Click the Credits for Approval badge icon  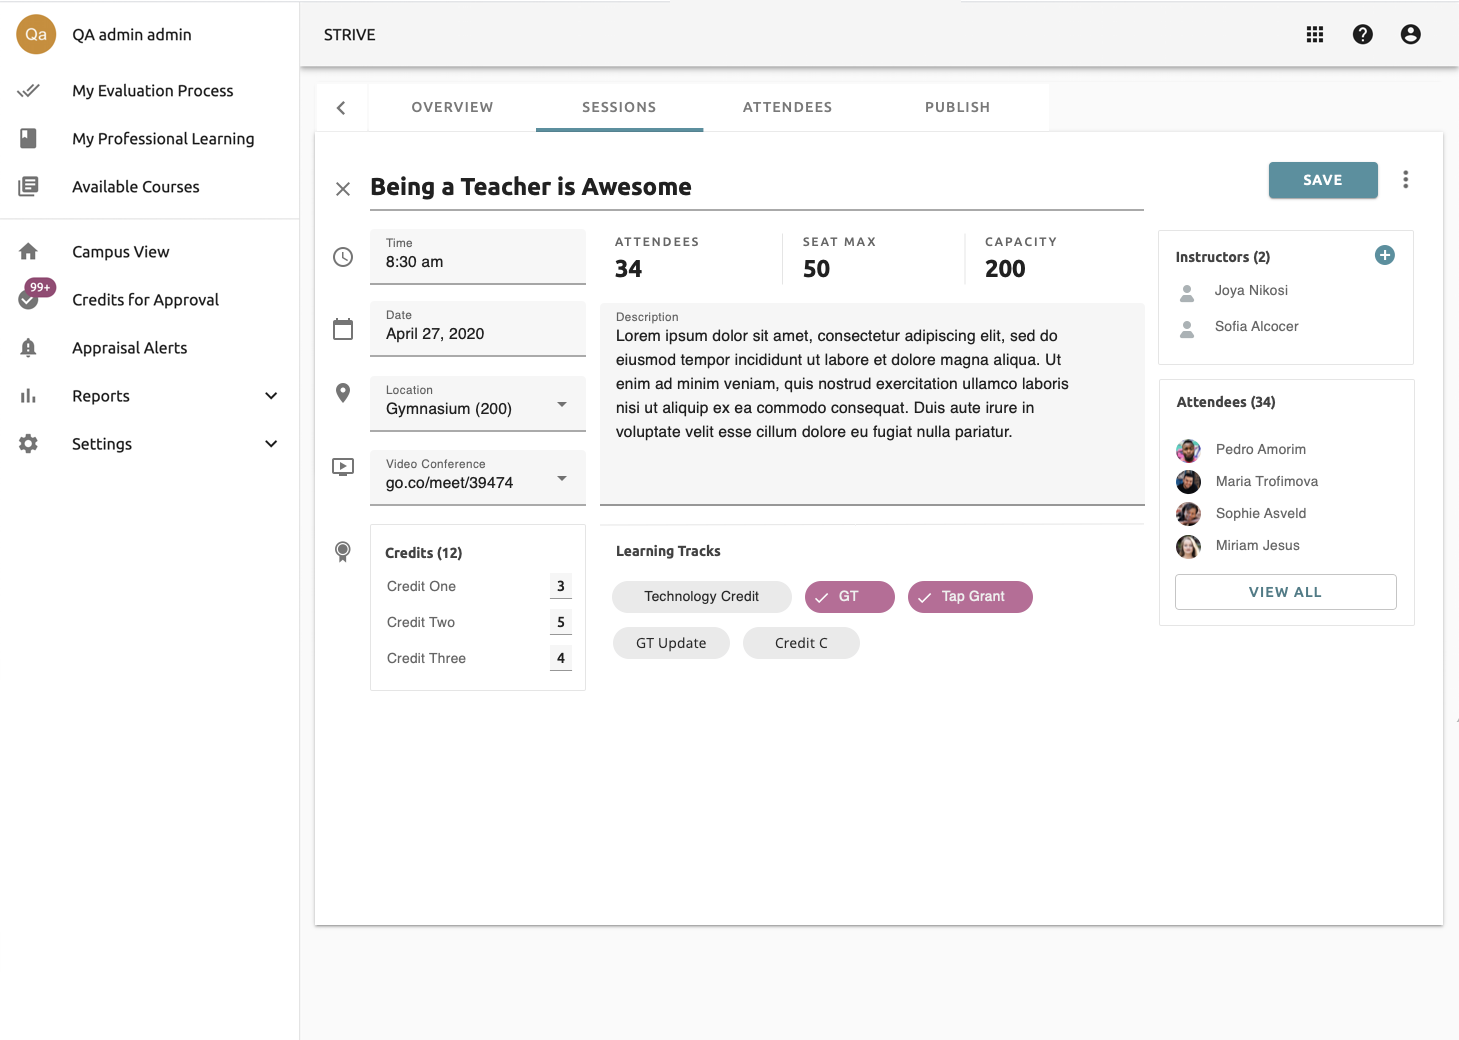(x=29, y=299)
